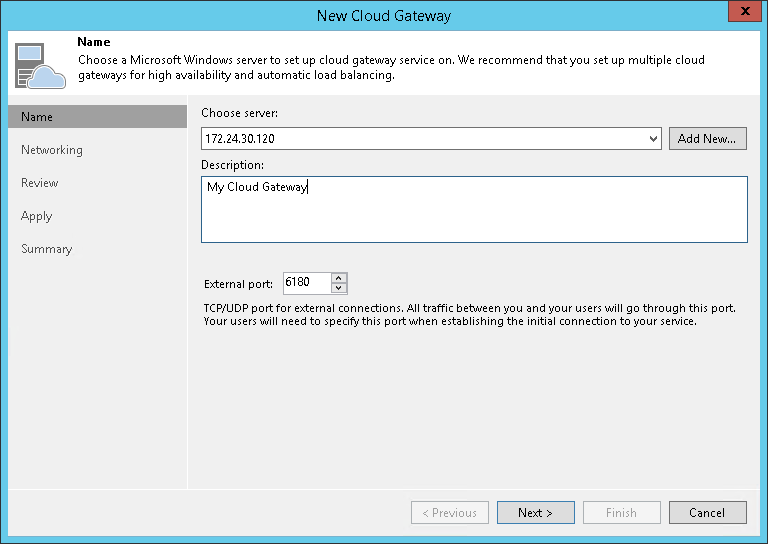Go to the Networking step
This screenshot has height=544, width=768.
(x=52, y=150)
